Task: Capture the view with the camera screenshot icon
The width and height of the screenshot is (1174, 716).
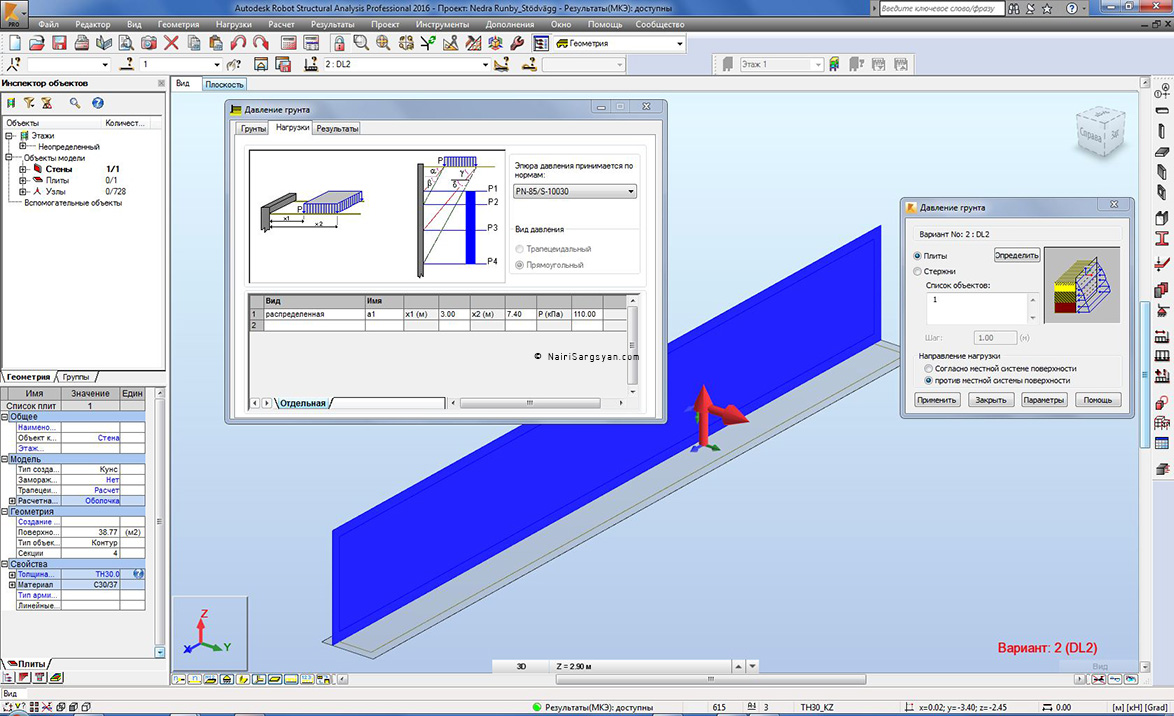Action: click(x=149, y=43)
